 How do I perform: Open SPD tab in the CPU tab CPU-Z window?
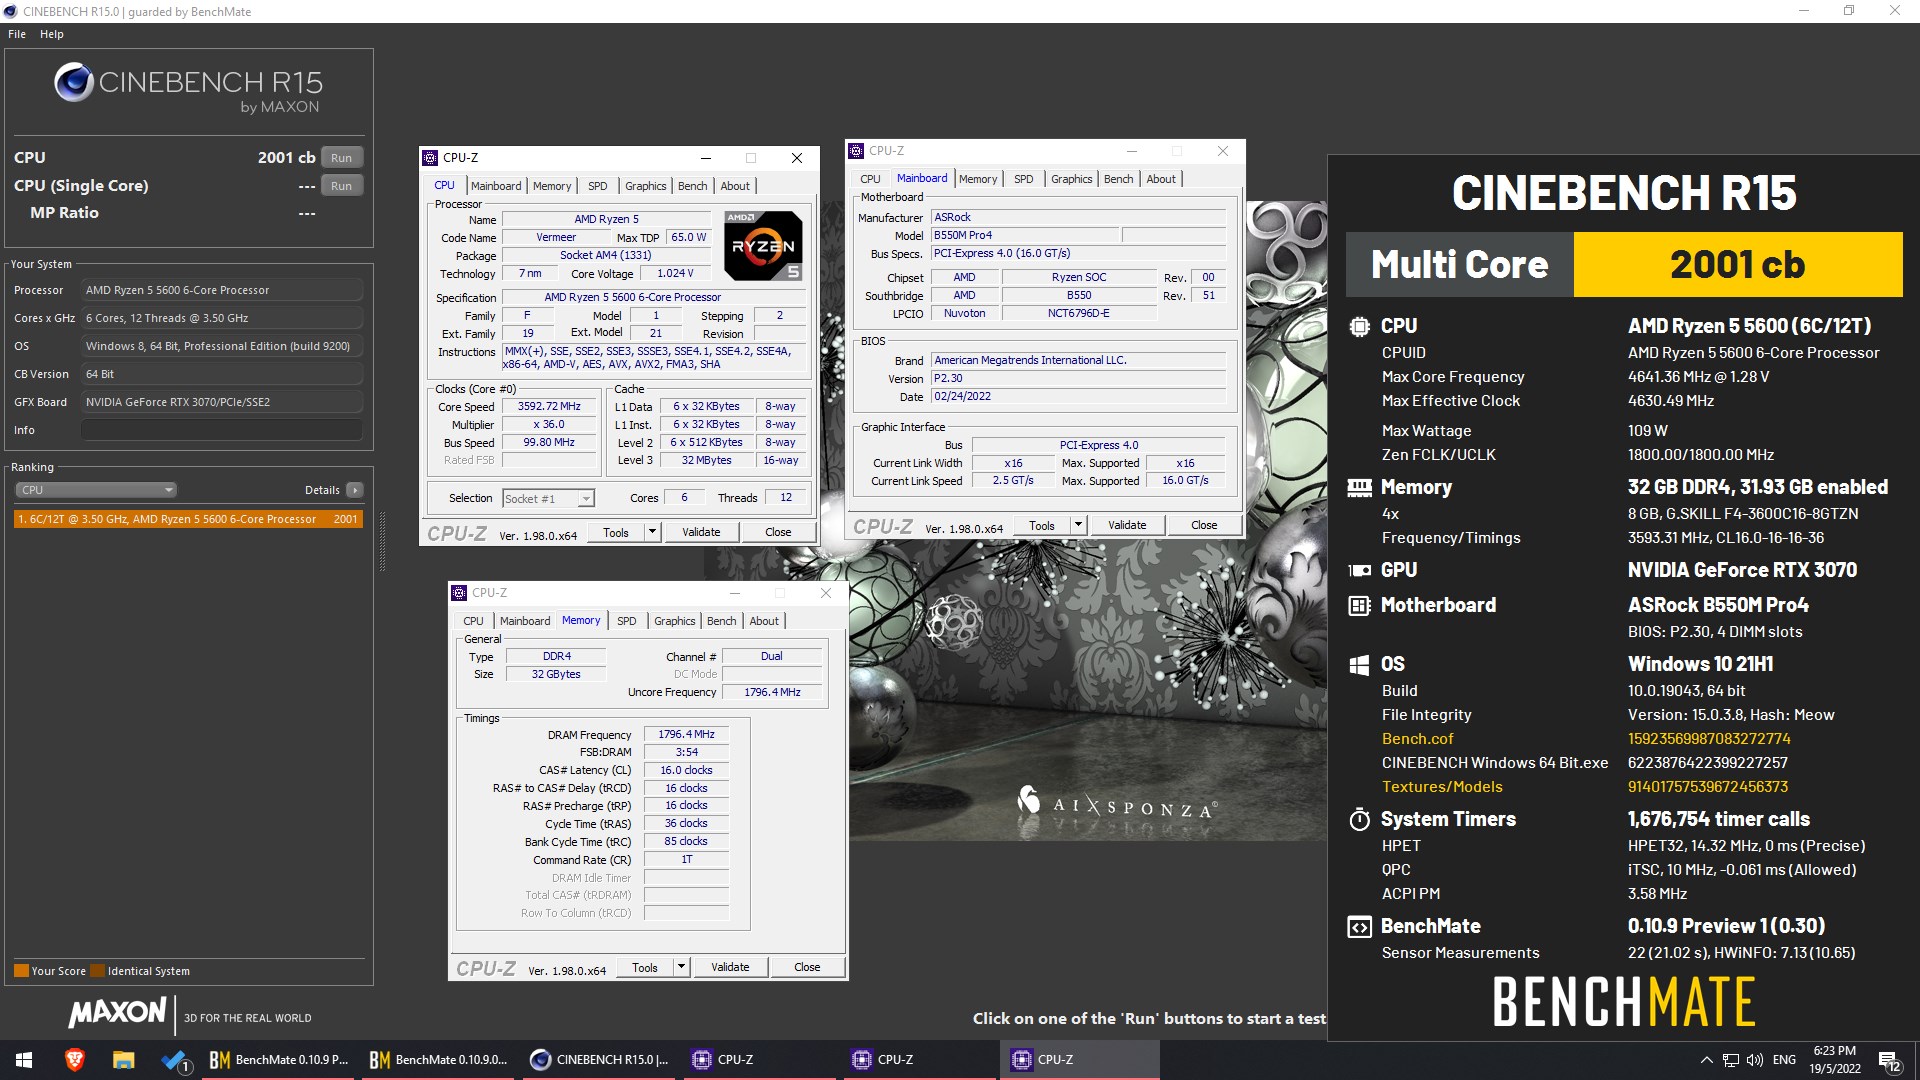[598, 186]
